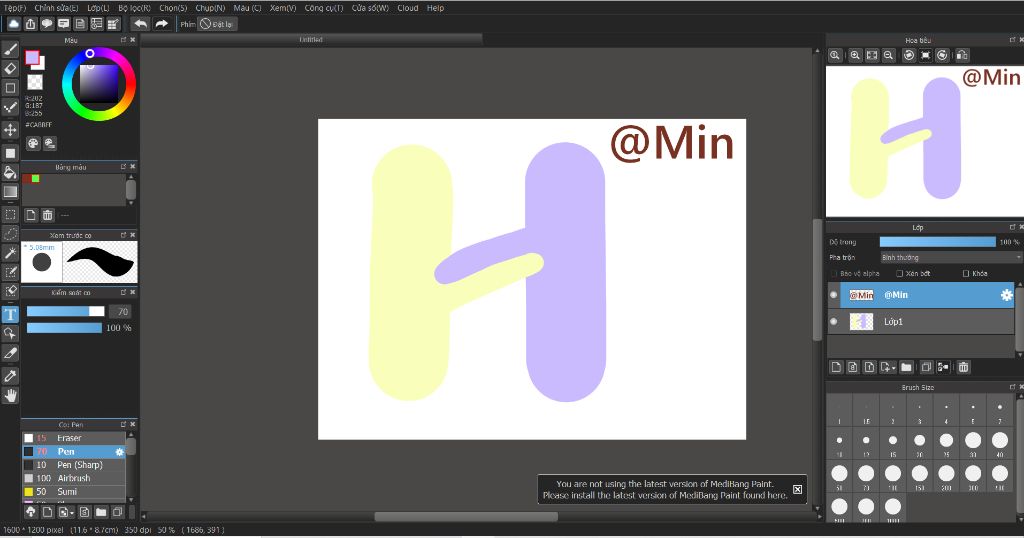Open the Help menu
This screenshot has height=538, width=1024.
435,8
